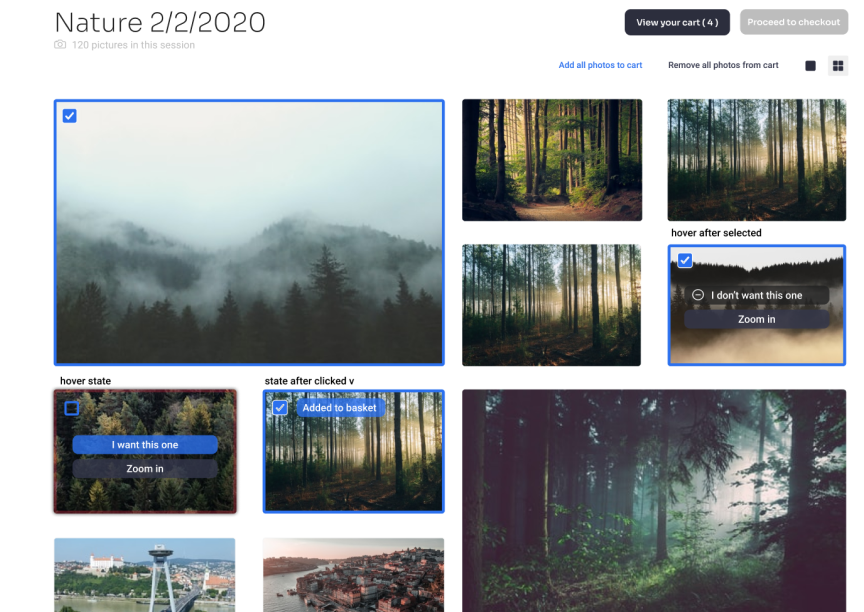Click "I don't want this one" button
This screenshot has width=864, height=612.
click(756, 295)
